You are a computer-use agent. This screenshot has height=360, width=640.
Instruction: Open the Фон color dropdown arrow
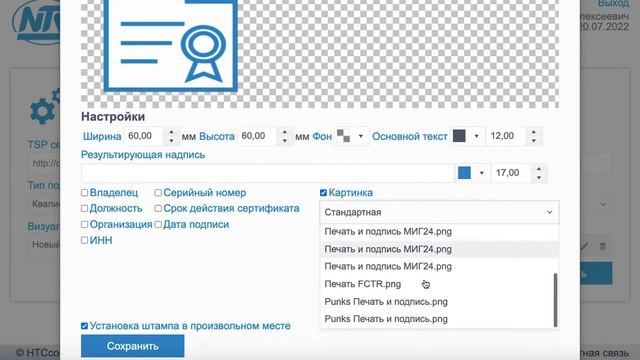tap(360, 136)
